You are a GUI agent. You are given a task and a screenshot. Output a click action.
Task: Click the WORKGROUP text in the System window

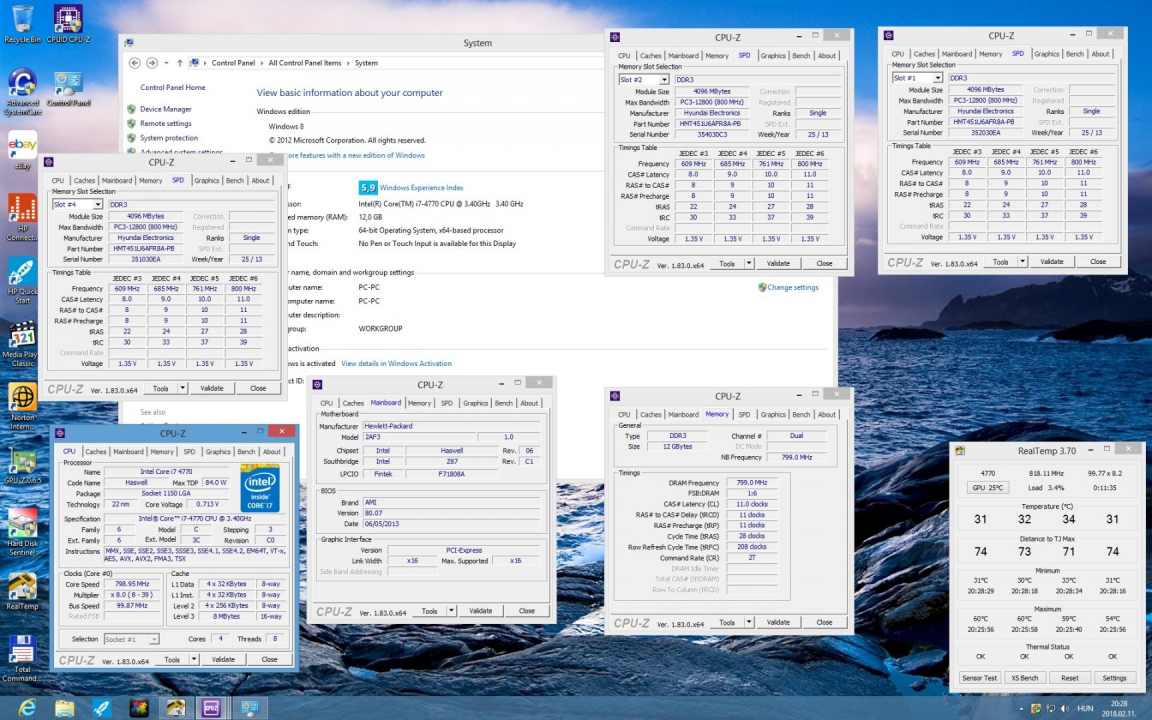coord(380,328)
